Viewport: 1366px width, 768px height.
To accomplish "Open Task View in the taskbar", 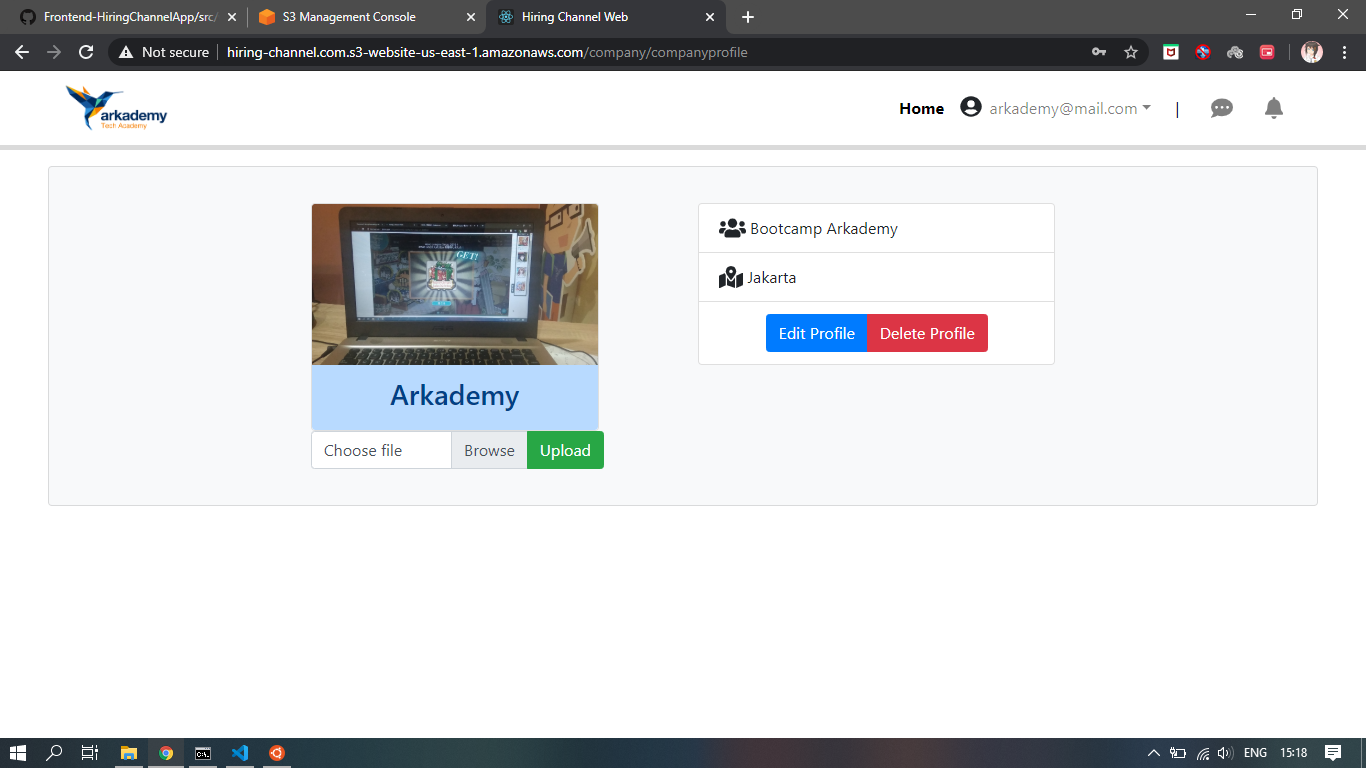I will click(90, 753).
